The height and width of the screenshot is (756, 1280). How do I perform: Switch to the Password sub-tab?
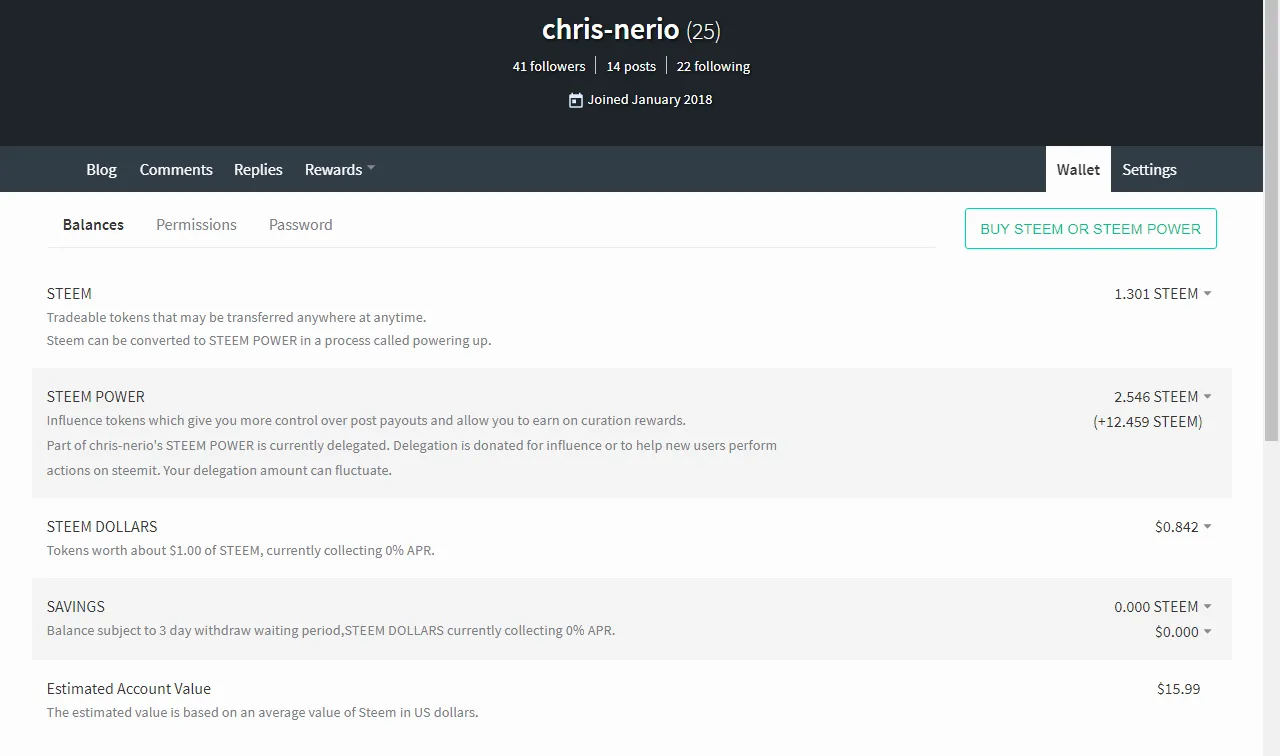pos(300,224)
